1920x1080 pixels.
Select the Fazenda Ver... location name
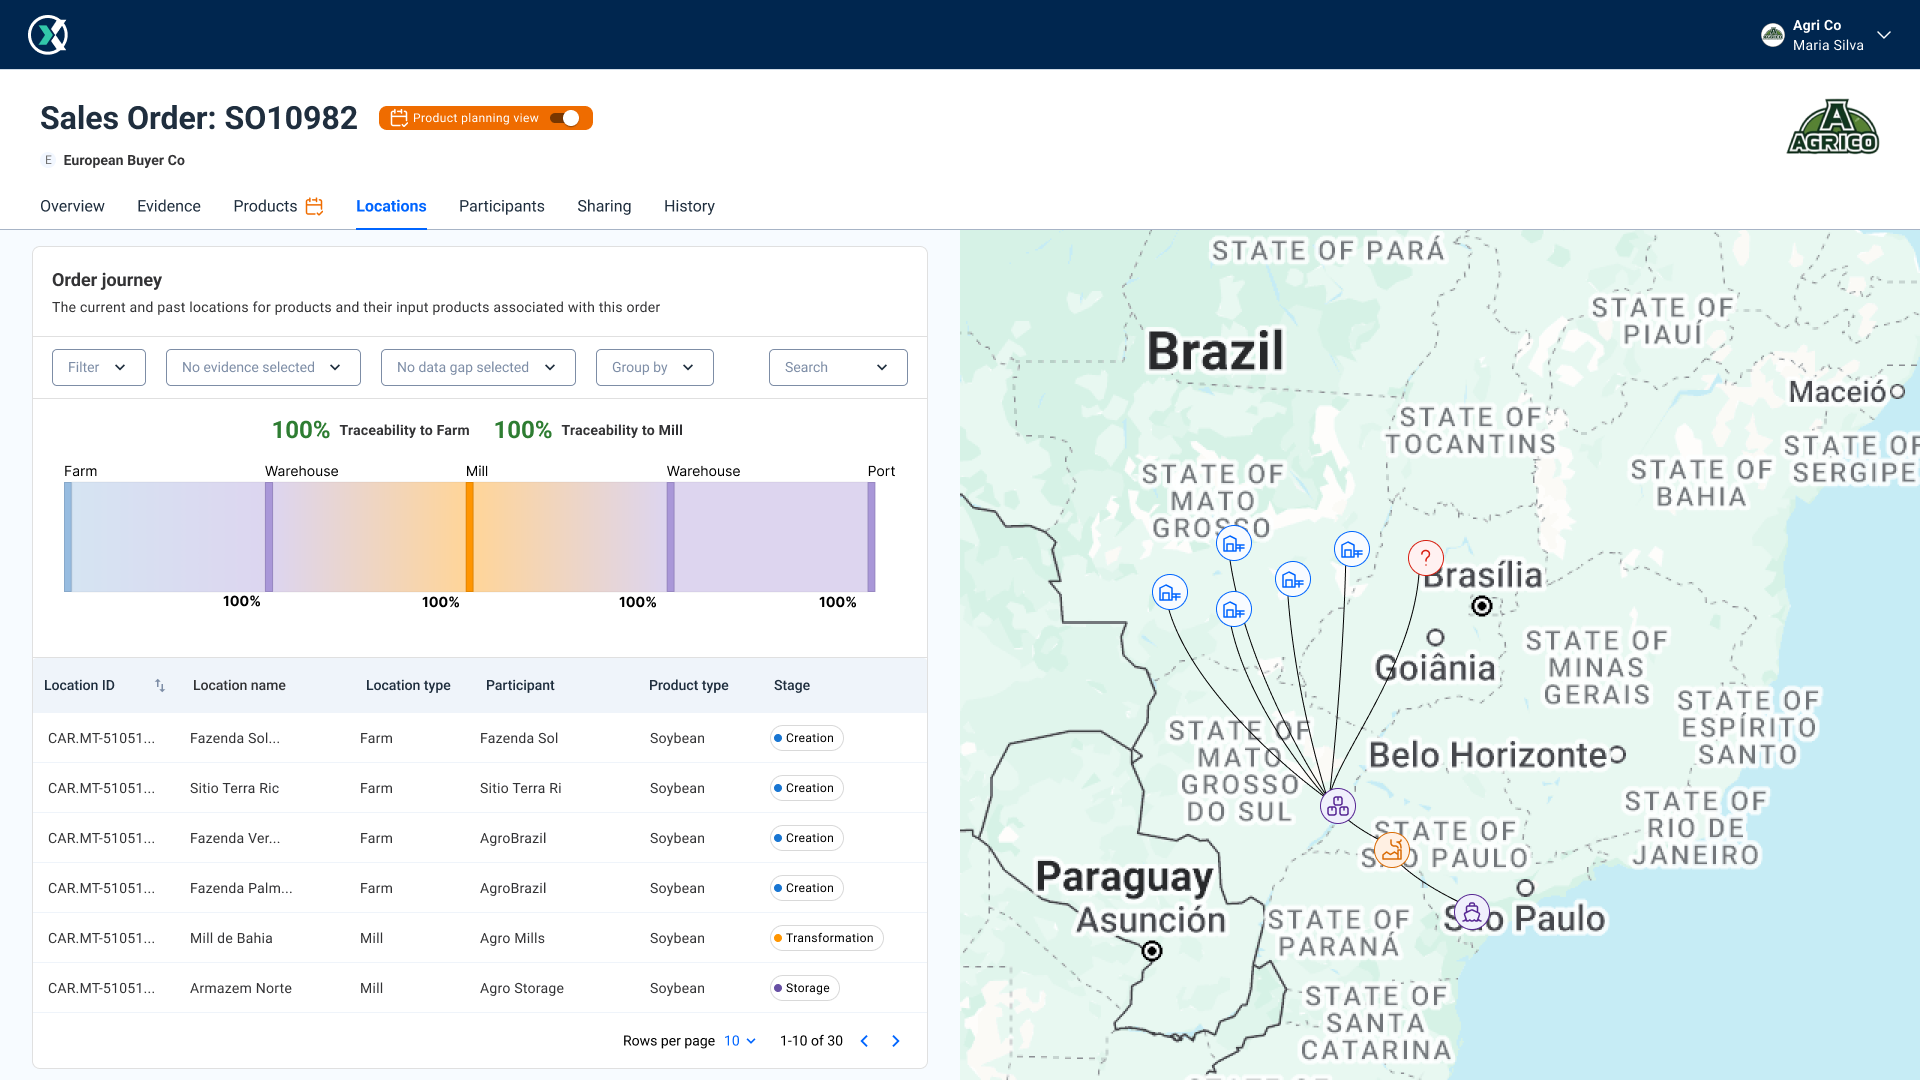click(x=235, y=838)
